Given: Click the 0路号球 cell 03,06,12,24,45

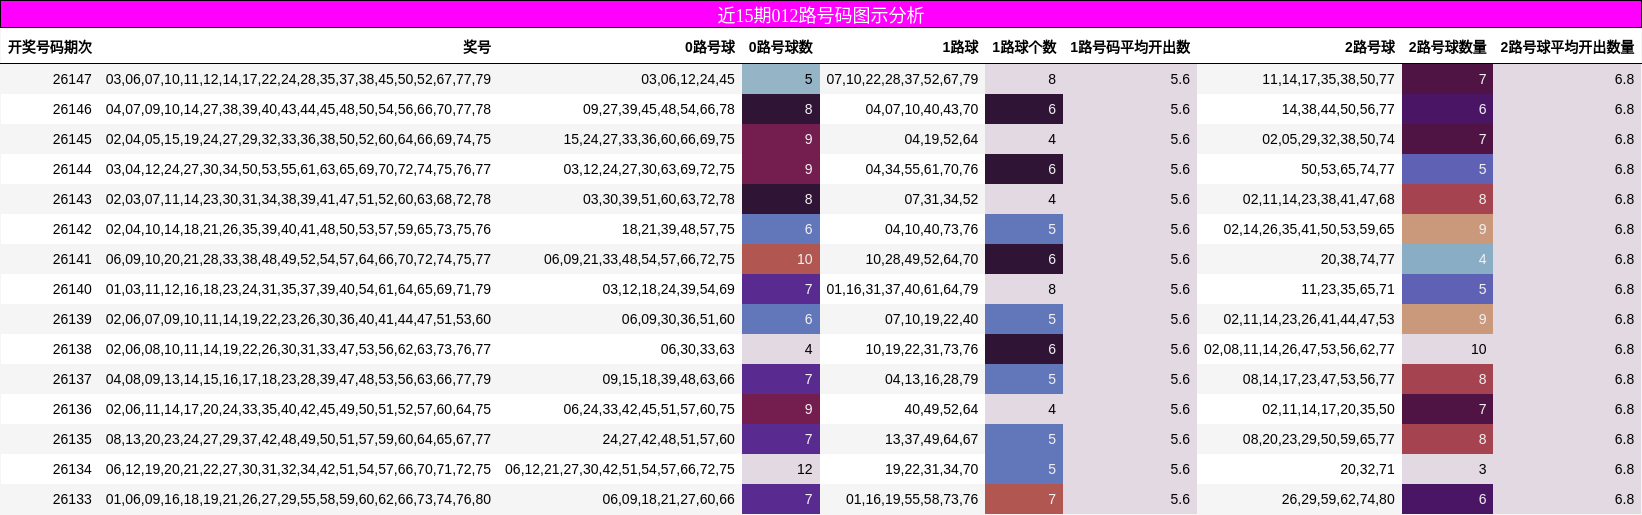Looking at the screenshot, I should click(x=688, y=79).
